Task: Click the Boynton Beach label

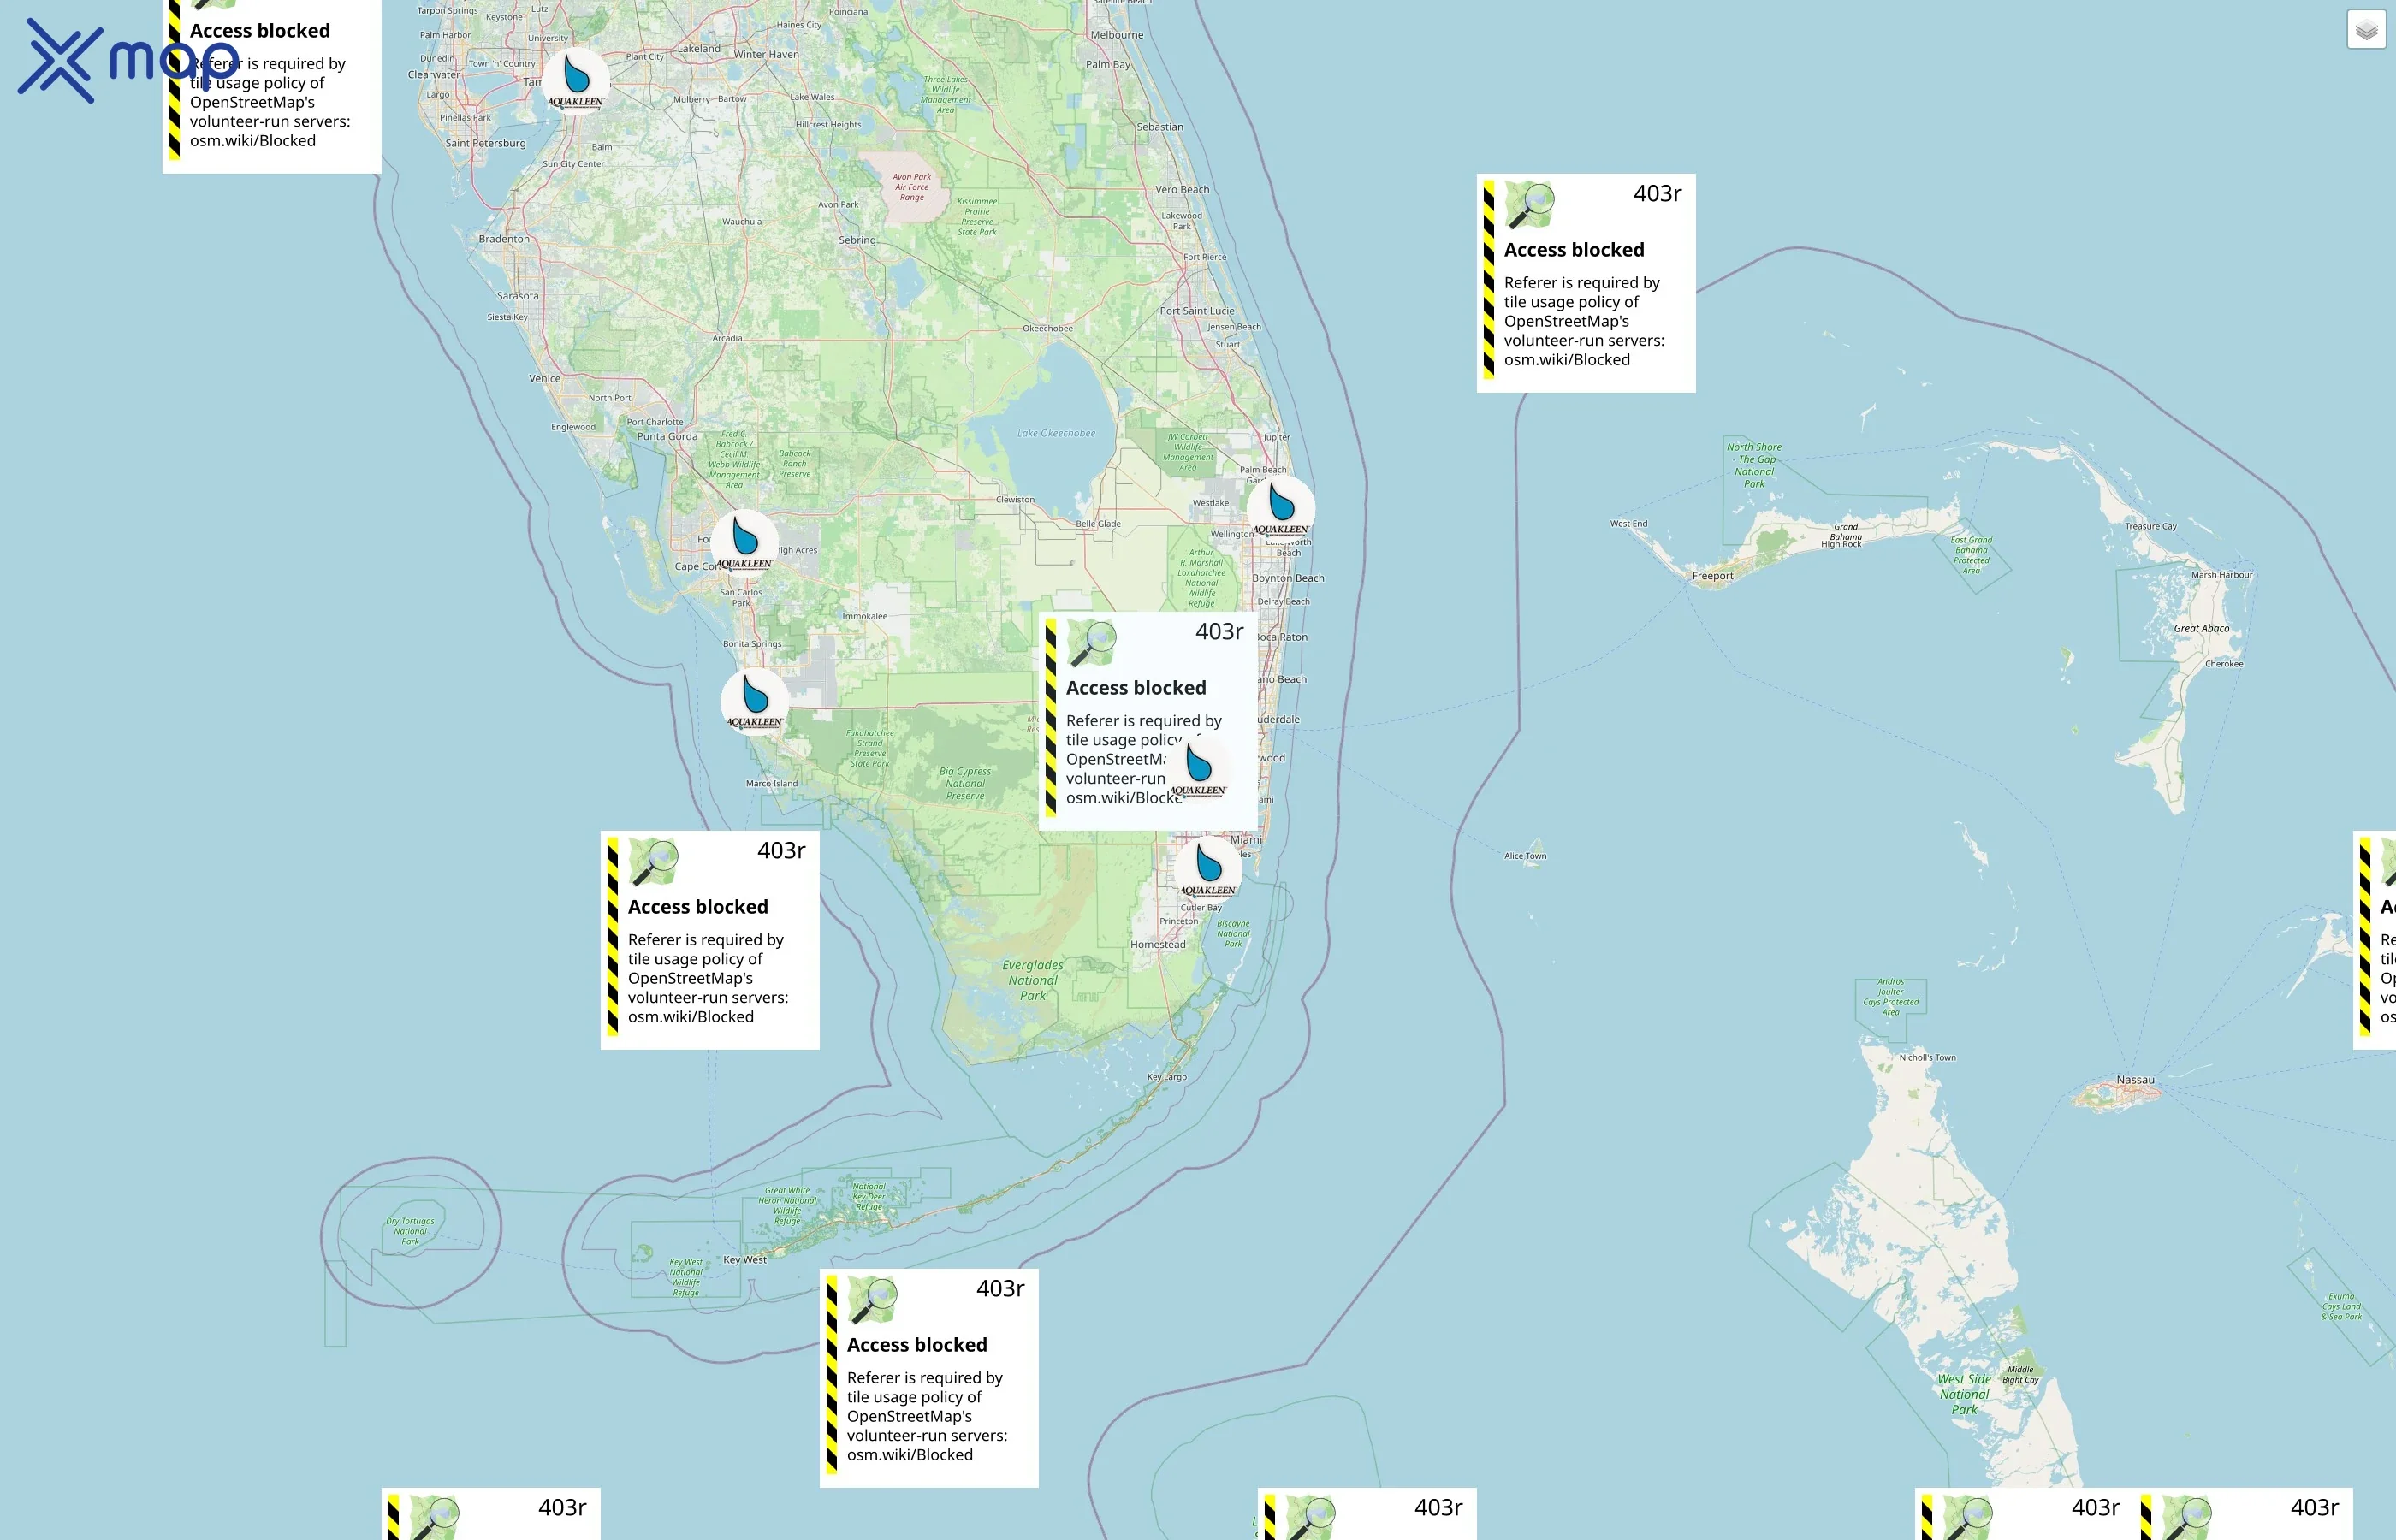Action: coord(1288,578)
